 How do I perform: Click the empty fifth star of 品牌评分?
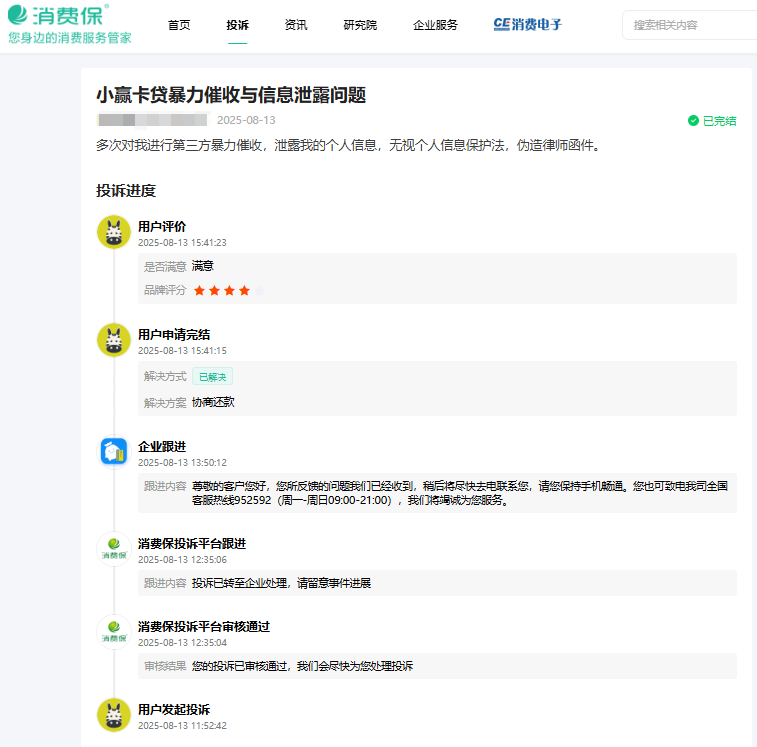point(259,290)
